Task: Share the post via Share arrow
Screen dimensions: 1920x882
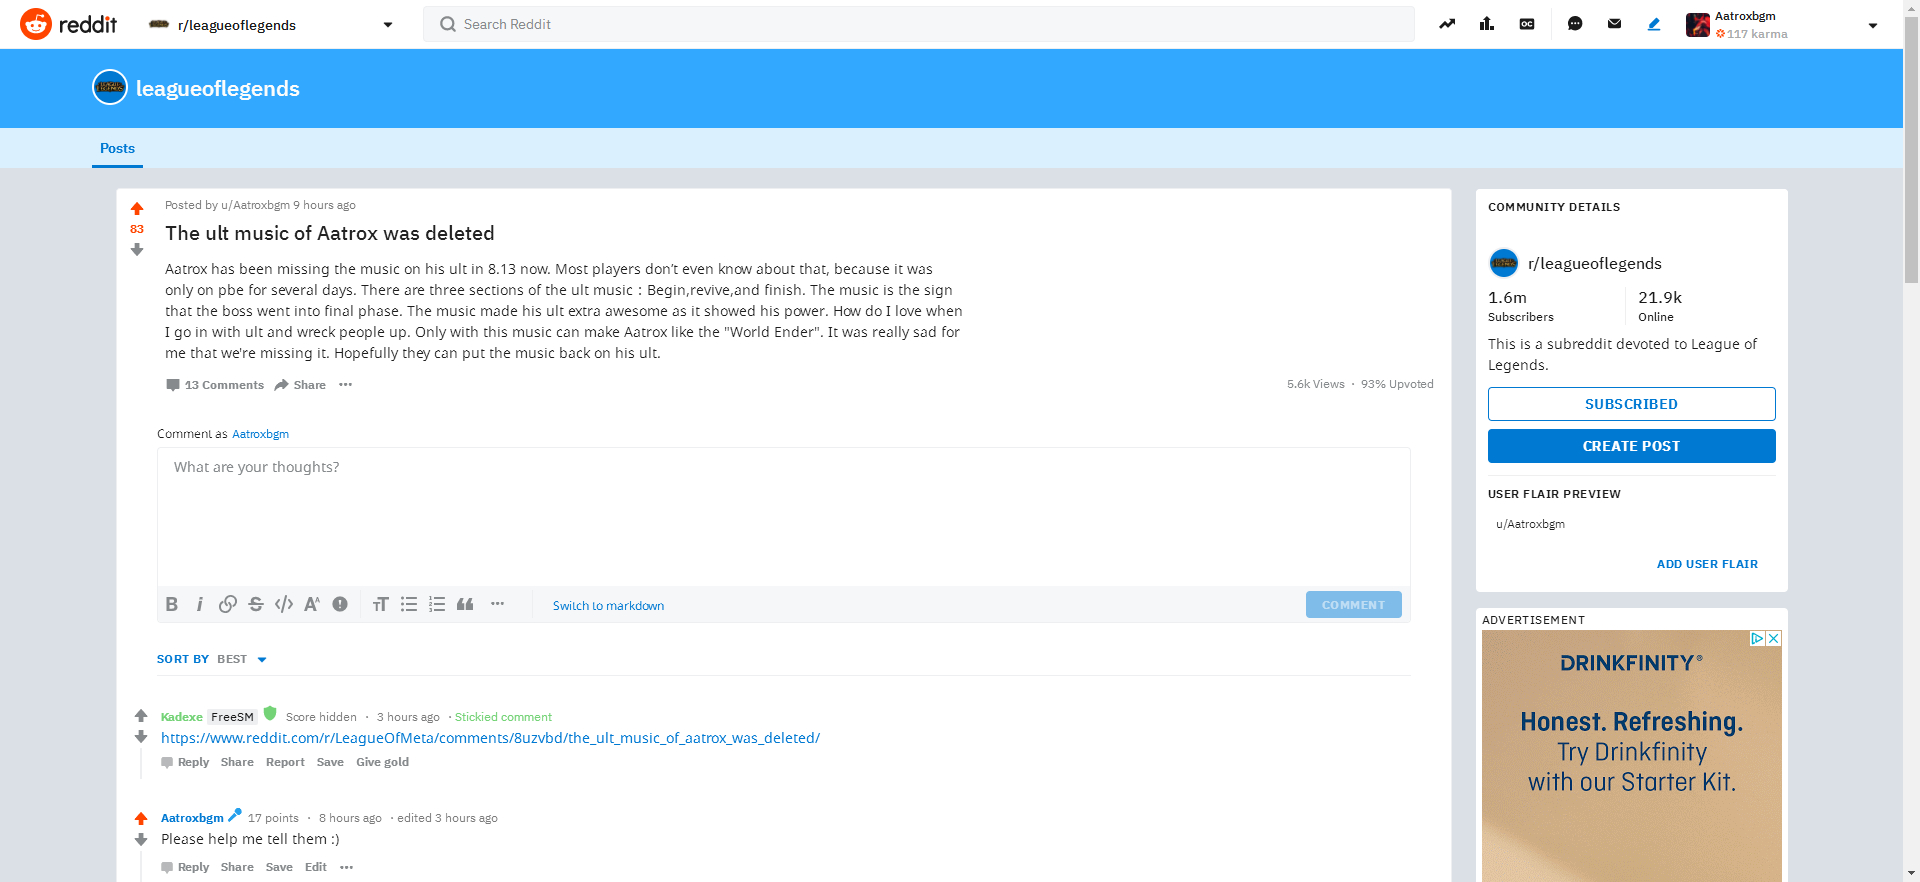Action: (300, 385)
